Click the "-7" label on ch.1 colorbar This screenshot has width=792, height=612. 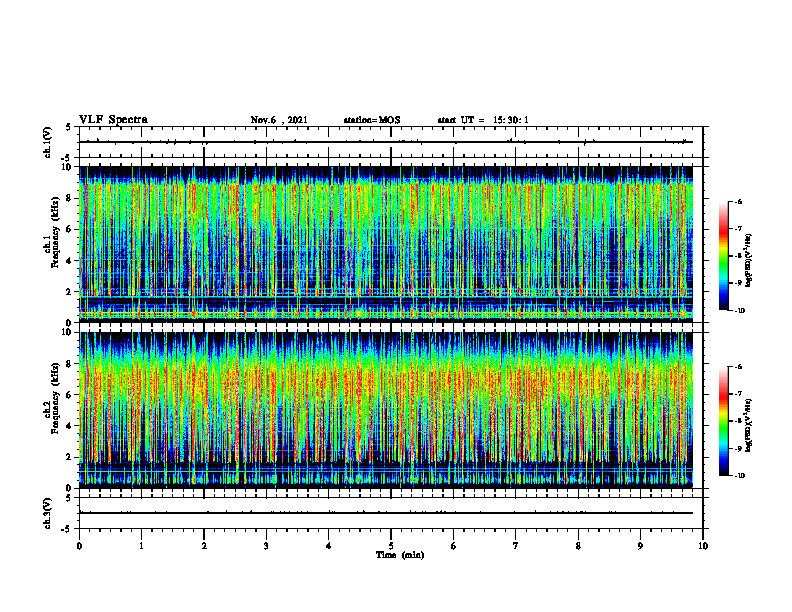coord(737,229)
